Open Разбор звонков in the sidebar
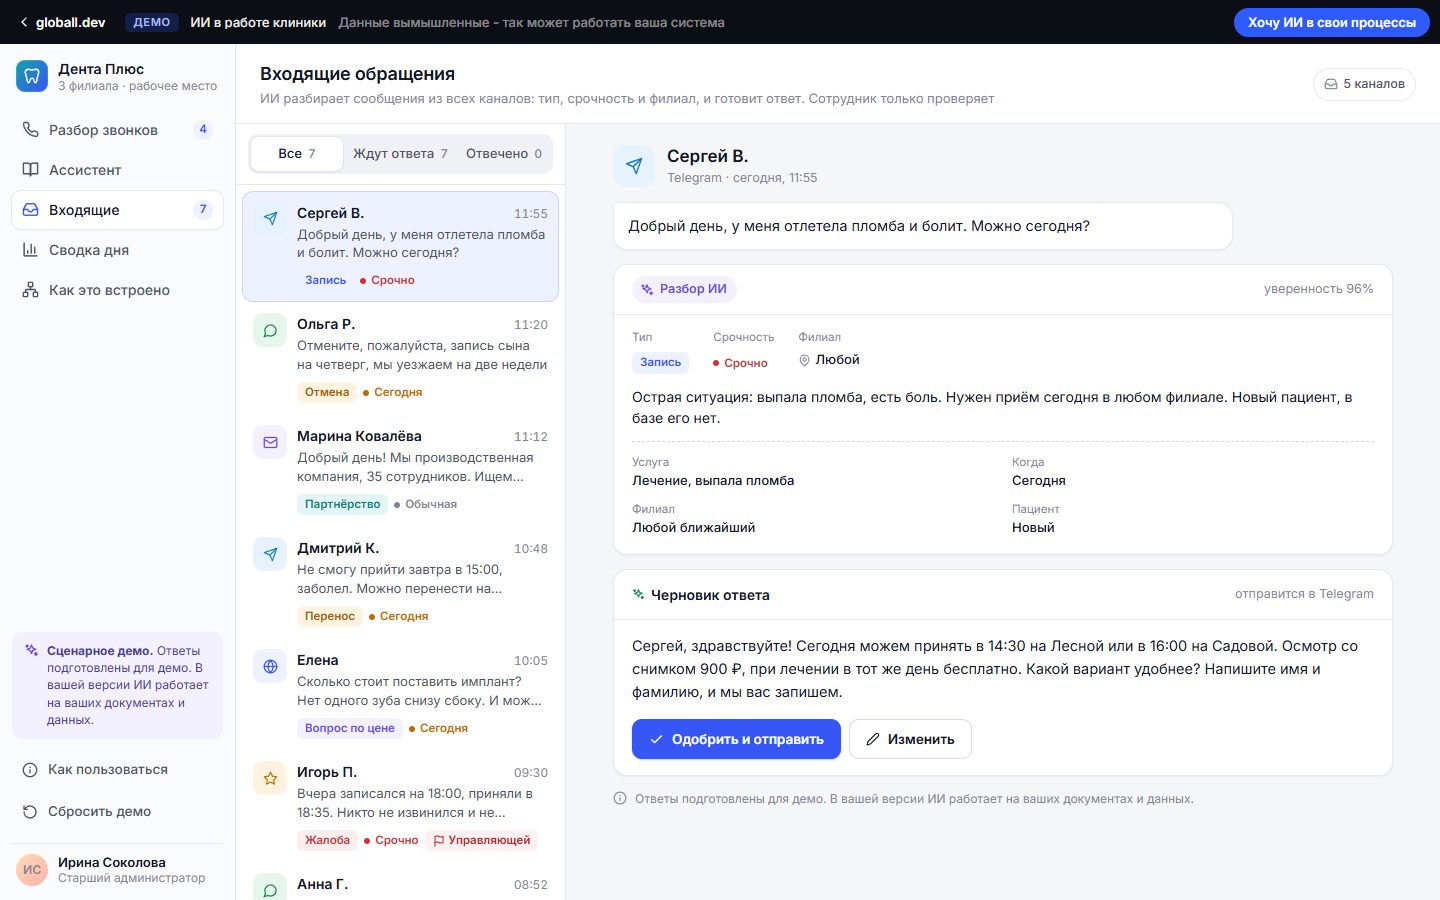The image size is (1440, 900). coord(117,130)
